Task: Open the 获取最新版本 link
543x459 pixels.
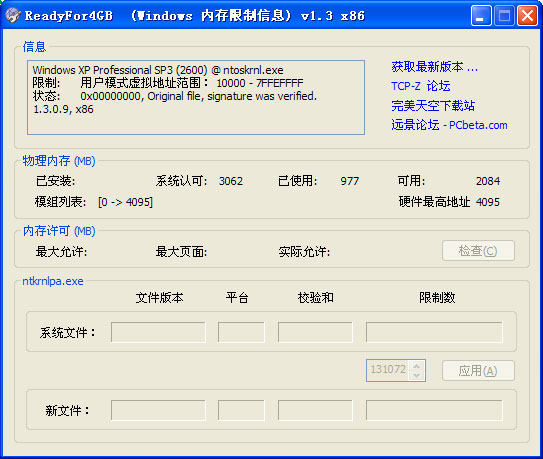Action: (x=434, y=67)
